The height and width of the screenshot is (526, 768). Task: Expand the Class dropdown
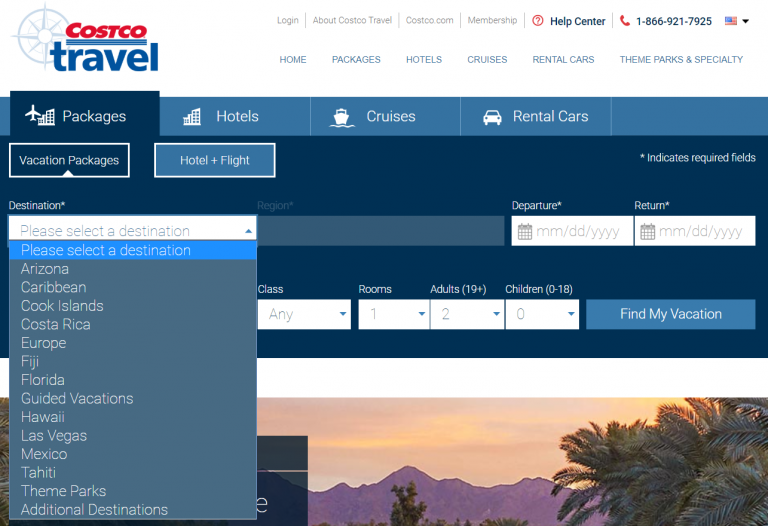click(304, 314)
